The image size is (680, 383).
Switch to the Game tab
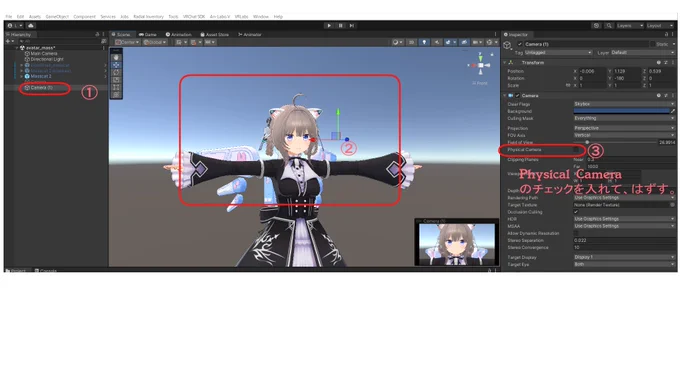(x=147, y=34)
